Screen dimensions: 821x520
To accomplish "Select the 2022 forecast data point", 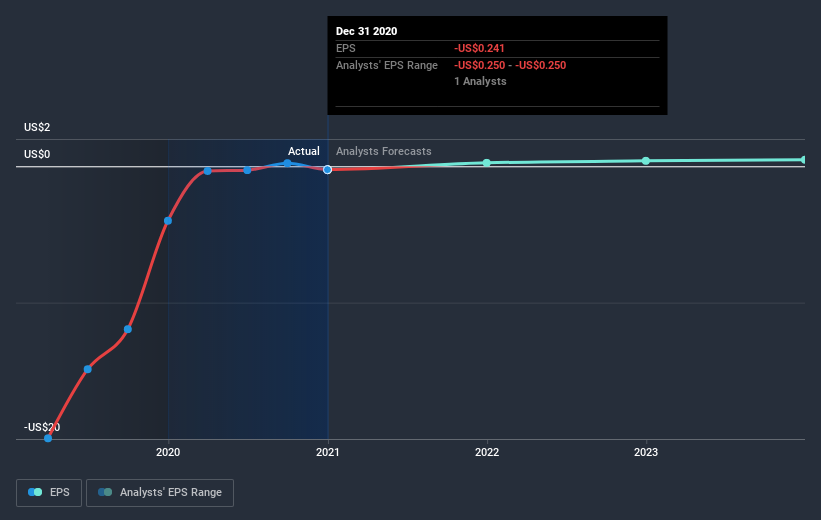I will click(x=487, y=163).
